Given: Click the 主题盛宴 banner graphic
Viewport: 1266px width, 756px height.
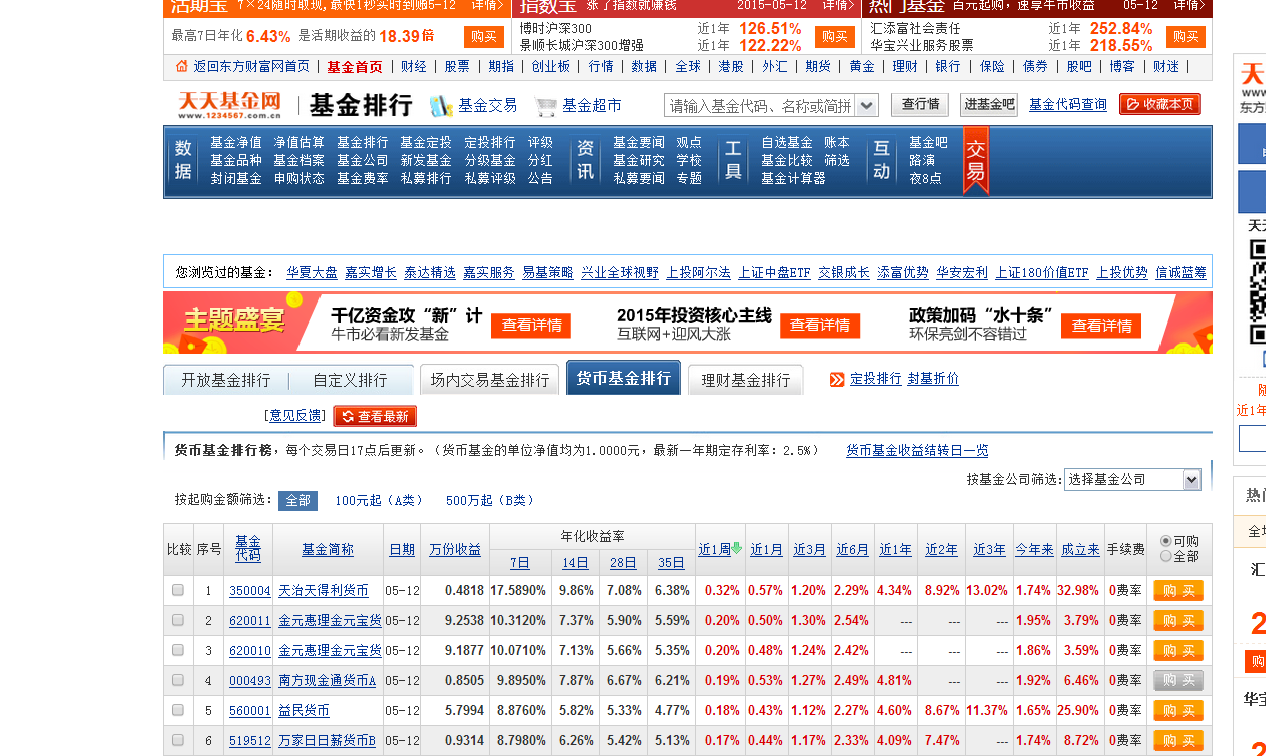Looking at the screenshot, I should pyautogui.click(x=235, y=322).
